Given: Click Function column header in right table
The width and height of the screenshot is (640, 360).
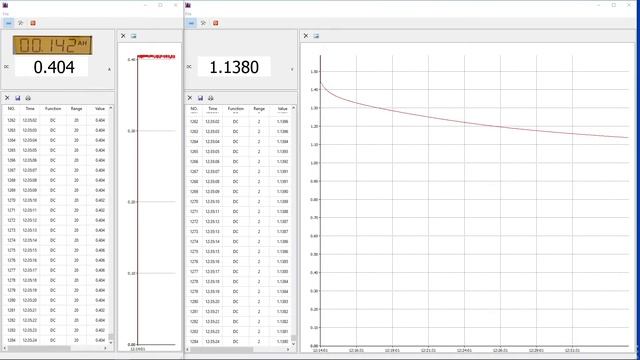Looking at the screenshot, I should click(236, 109).
